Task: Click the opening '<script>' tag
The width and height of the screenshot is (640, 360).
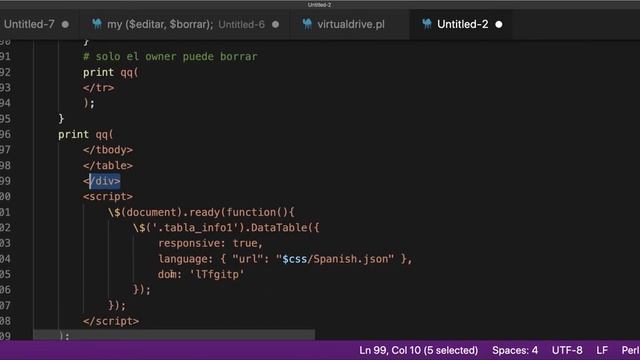Action: tap(108, 196)
